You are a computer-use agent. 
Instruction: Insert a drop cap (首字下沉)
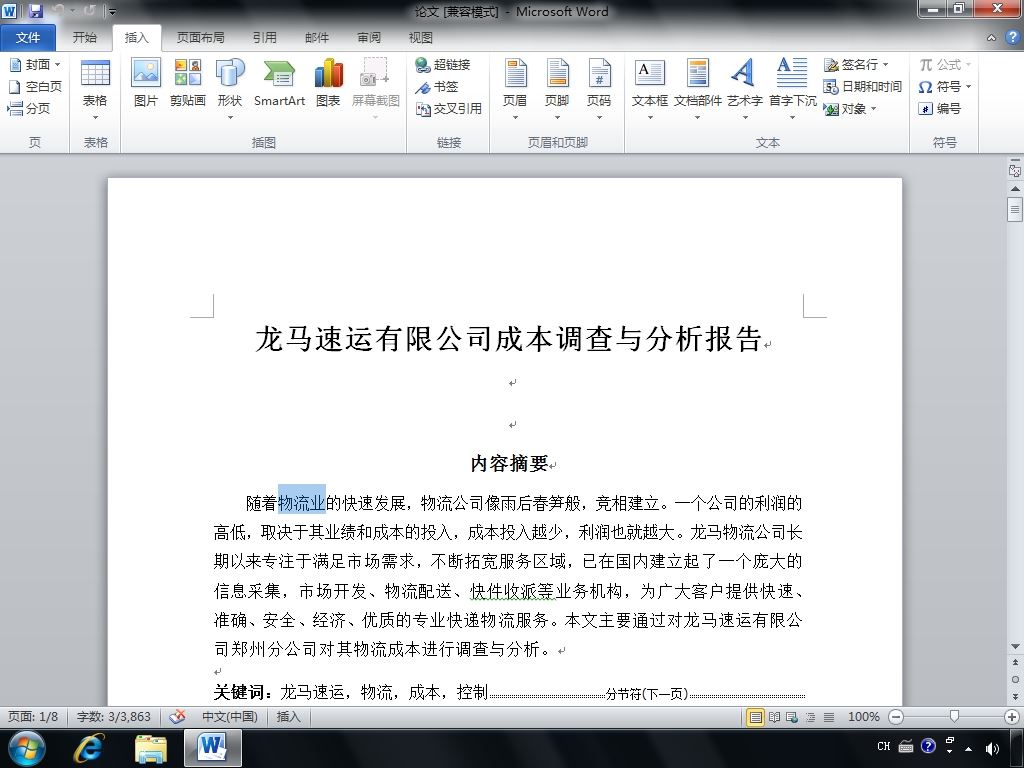pyautogui.click(x=792, y=89)
